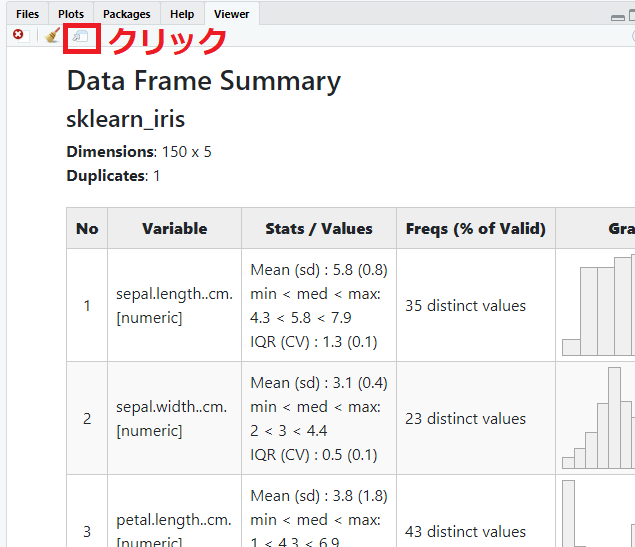Clear all viewer items with broom icon
The height and width of the screenshot is (547, 635).
[x=53, y=36]
